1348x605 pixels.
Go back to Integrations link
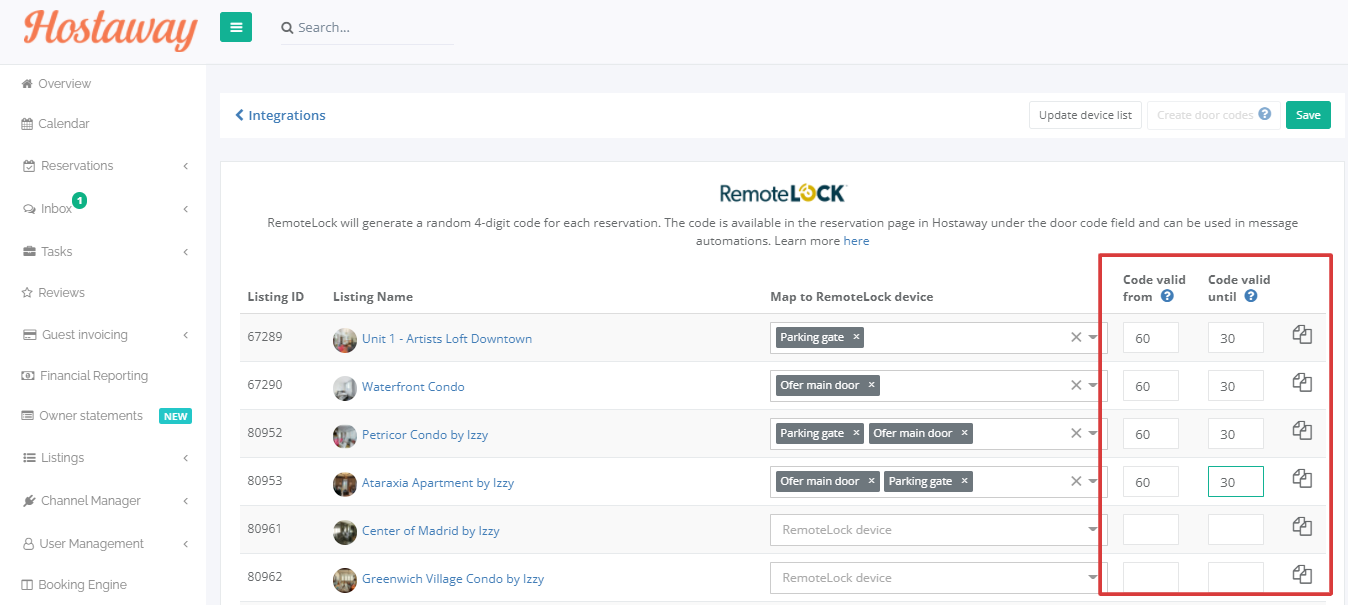280,115
